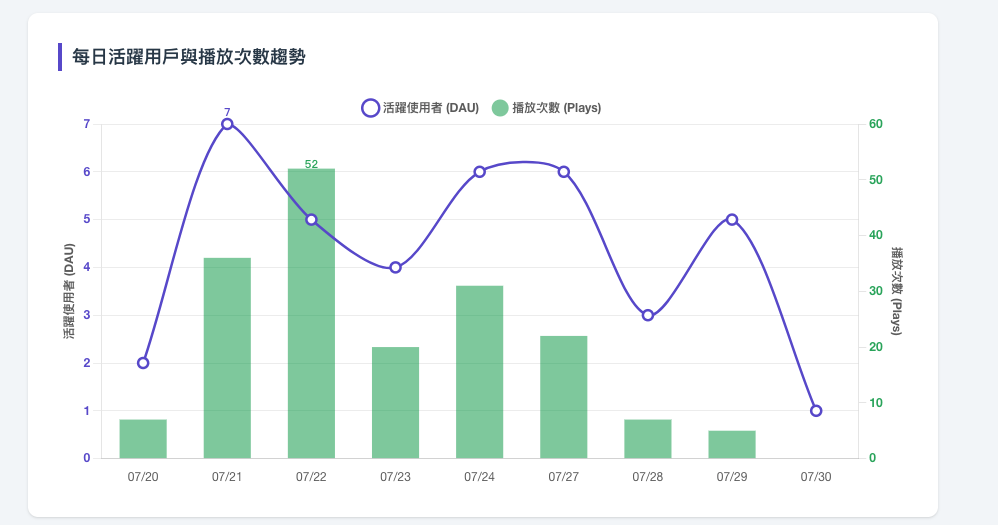Image resolution: width=998 pixels, height=525 pixels.
Task: Toggle the 活躍使用者 (DAU) legend item
Action: tap(420, 108)
